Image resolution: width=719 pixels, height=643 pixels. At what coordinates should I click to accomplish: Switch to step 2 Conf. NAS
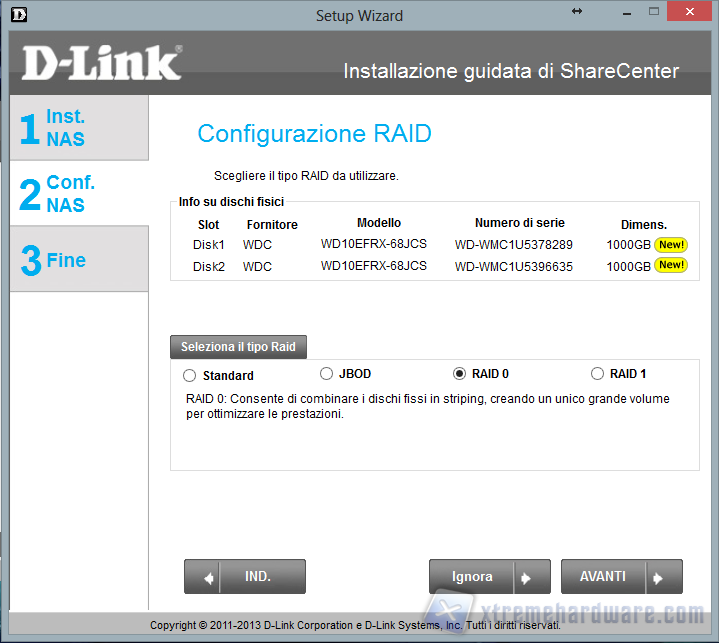(x=78, y=193)
